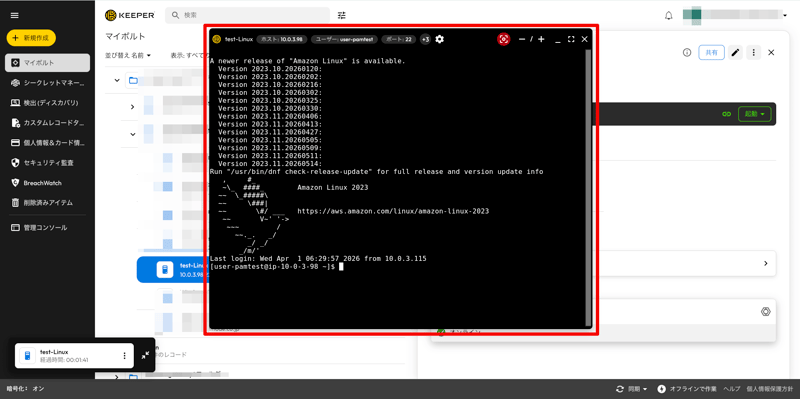Expand the record detail row chevron
800x399 pixels.
(765, 263)
